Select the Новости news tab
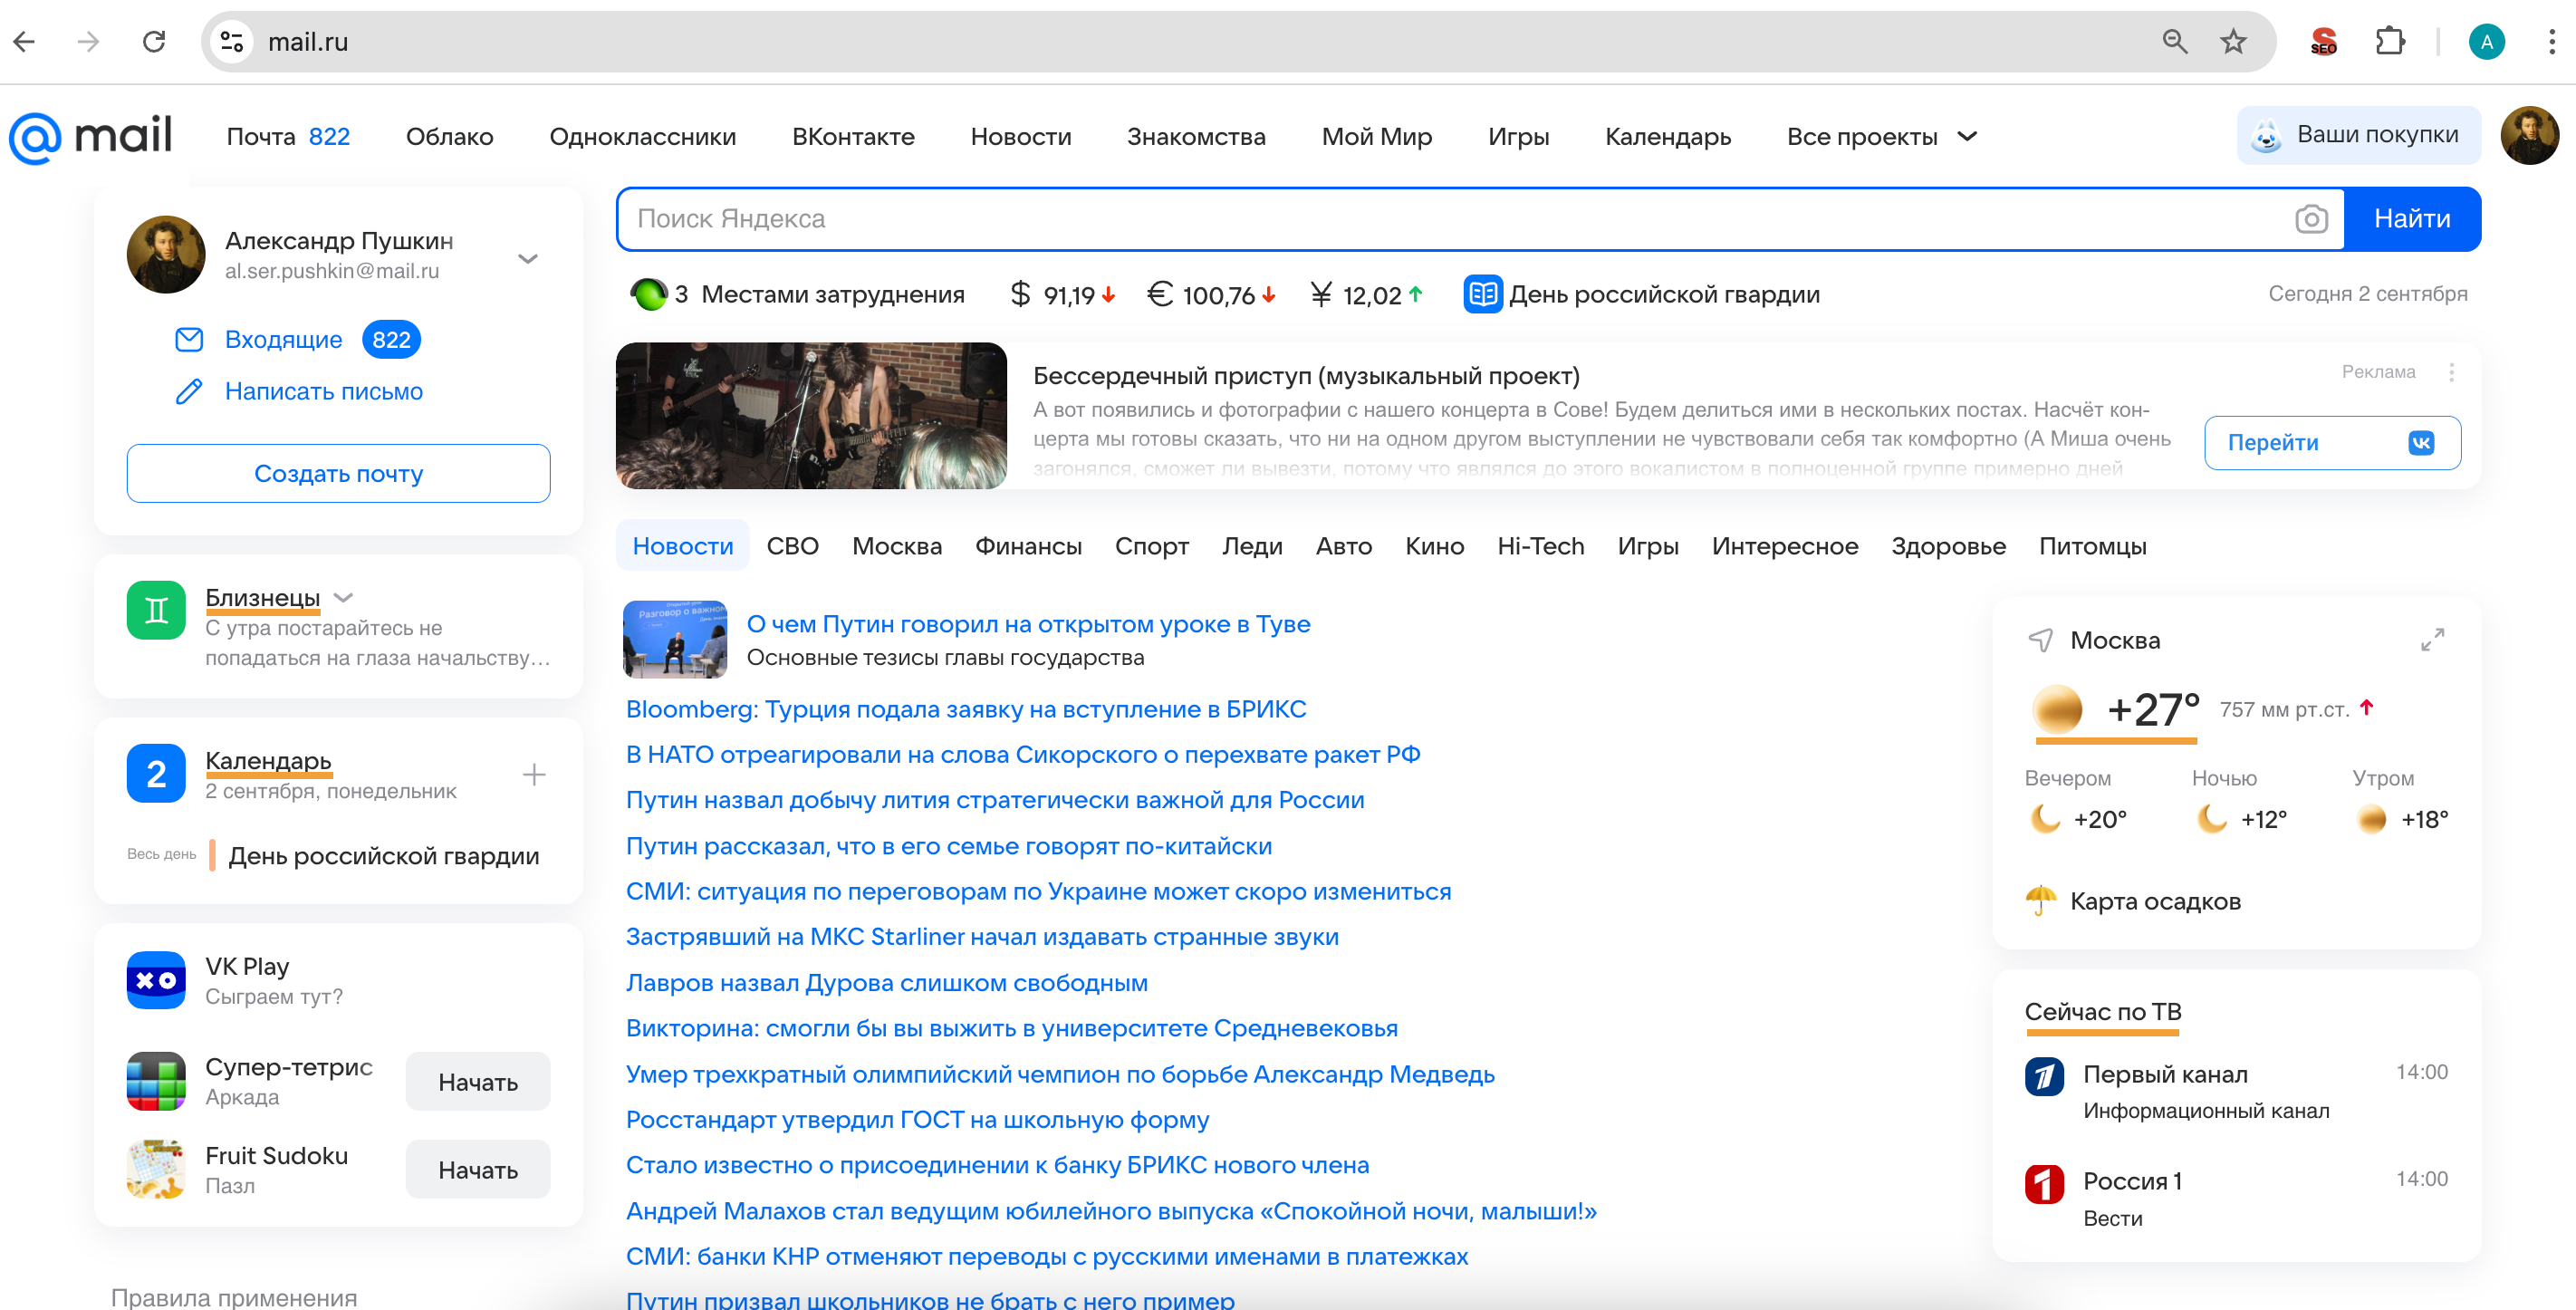This screenshot has width=2576, height=1310. tap(683, 546)
